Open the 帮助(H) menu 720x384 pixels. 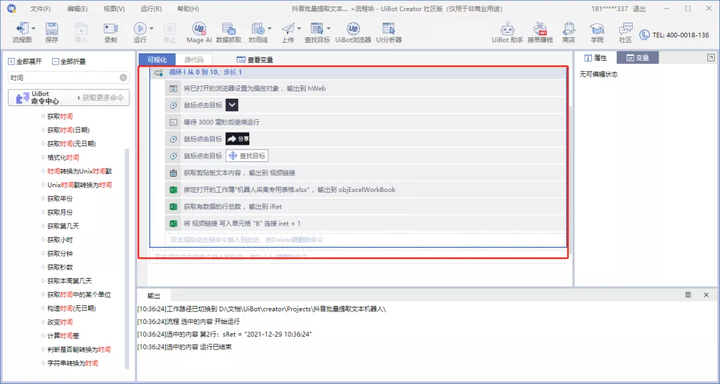(x=188, y=9)
